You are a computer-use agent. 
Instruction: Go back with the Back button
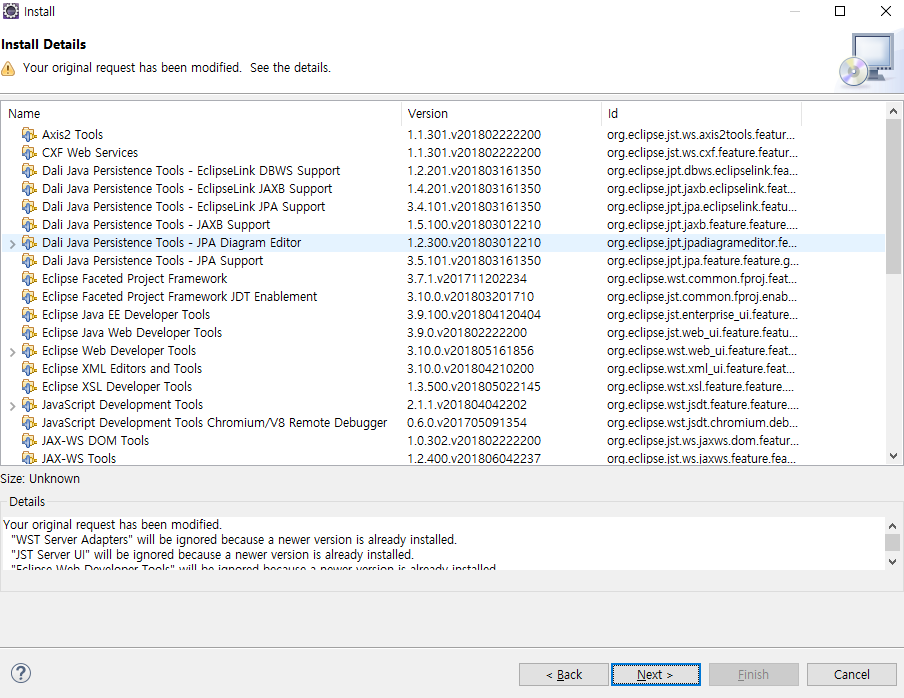coord(563,674)
